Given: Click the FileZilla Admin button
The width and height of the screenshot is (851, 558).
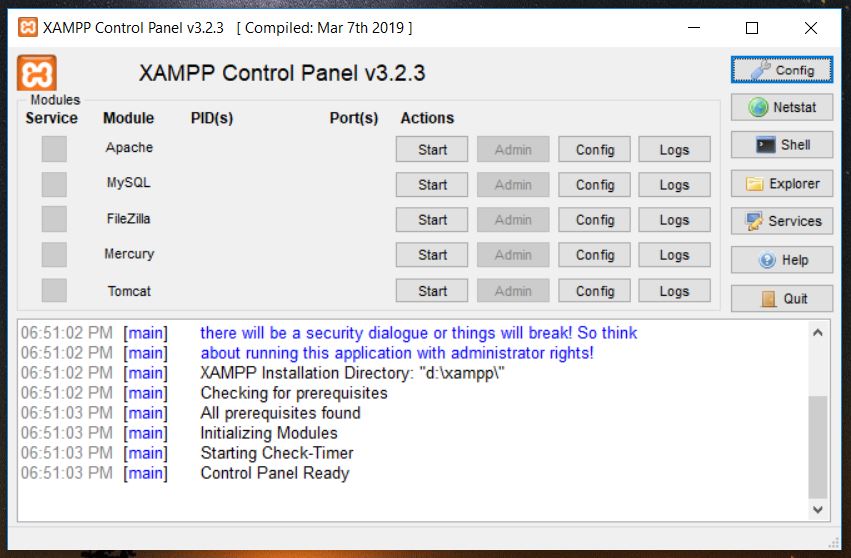Looking at the screenshot, I should 513,220.
